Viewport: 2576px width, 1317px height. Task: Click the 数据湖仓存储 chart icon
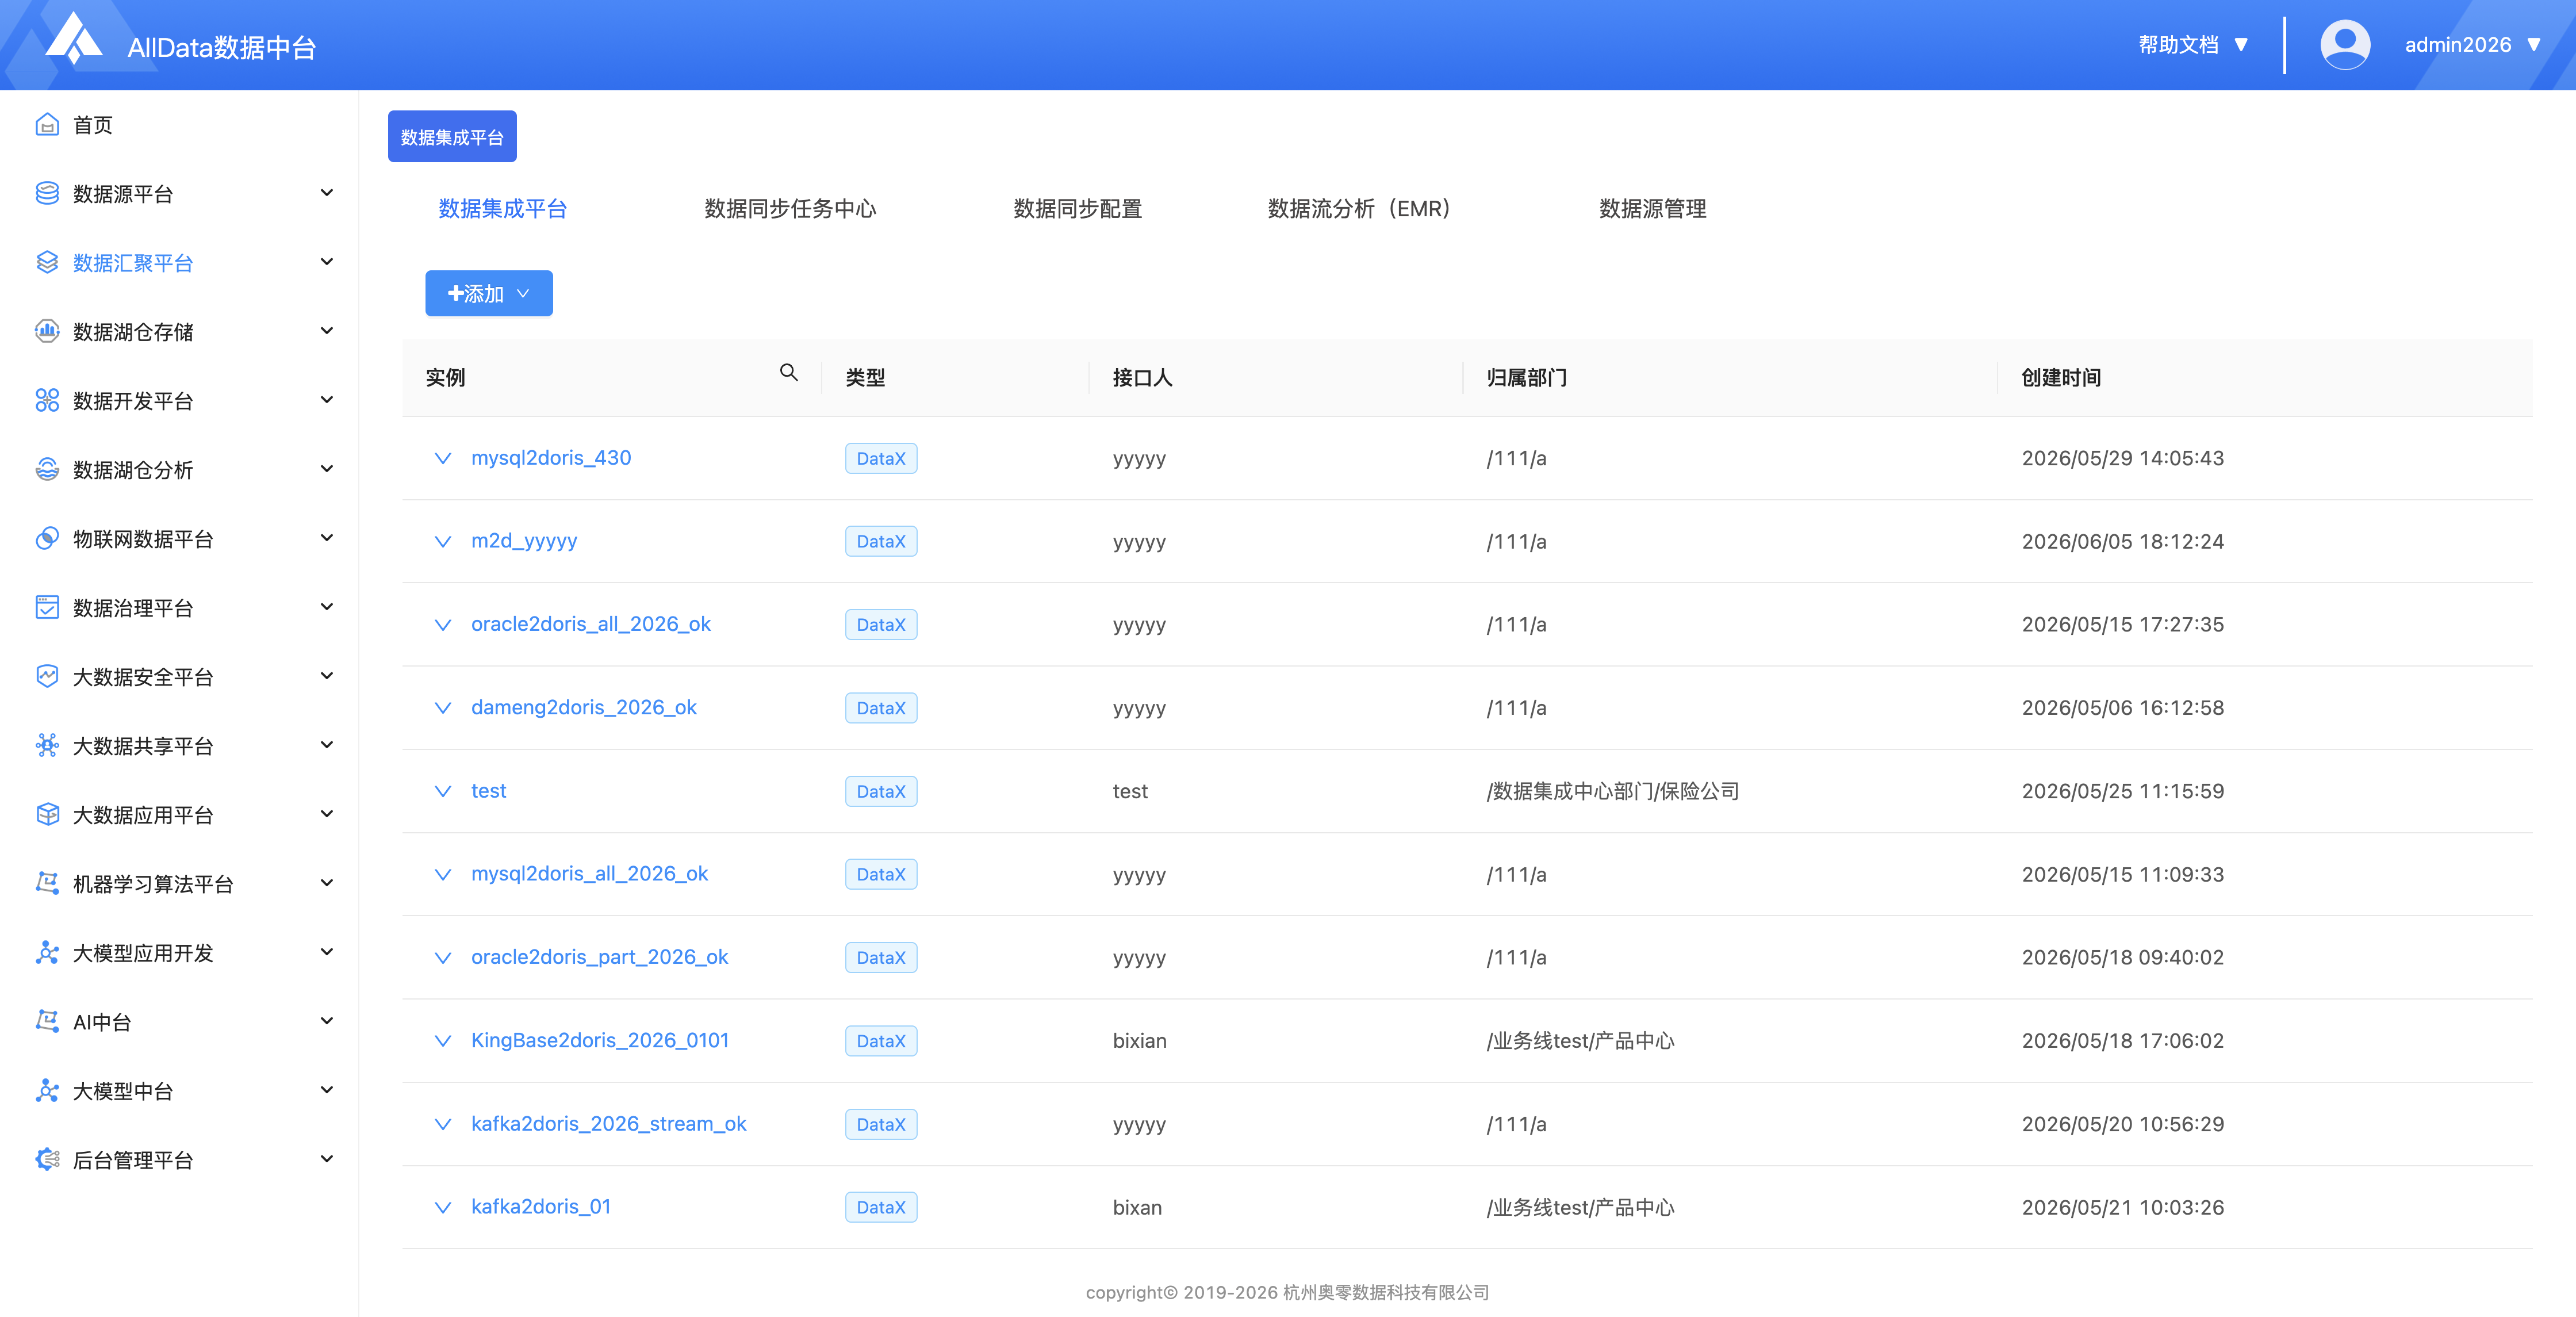[47, 331]
